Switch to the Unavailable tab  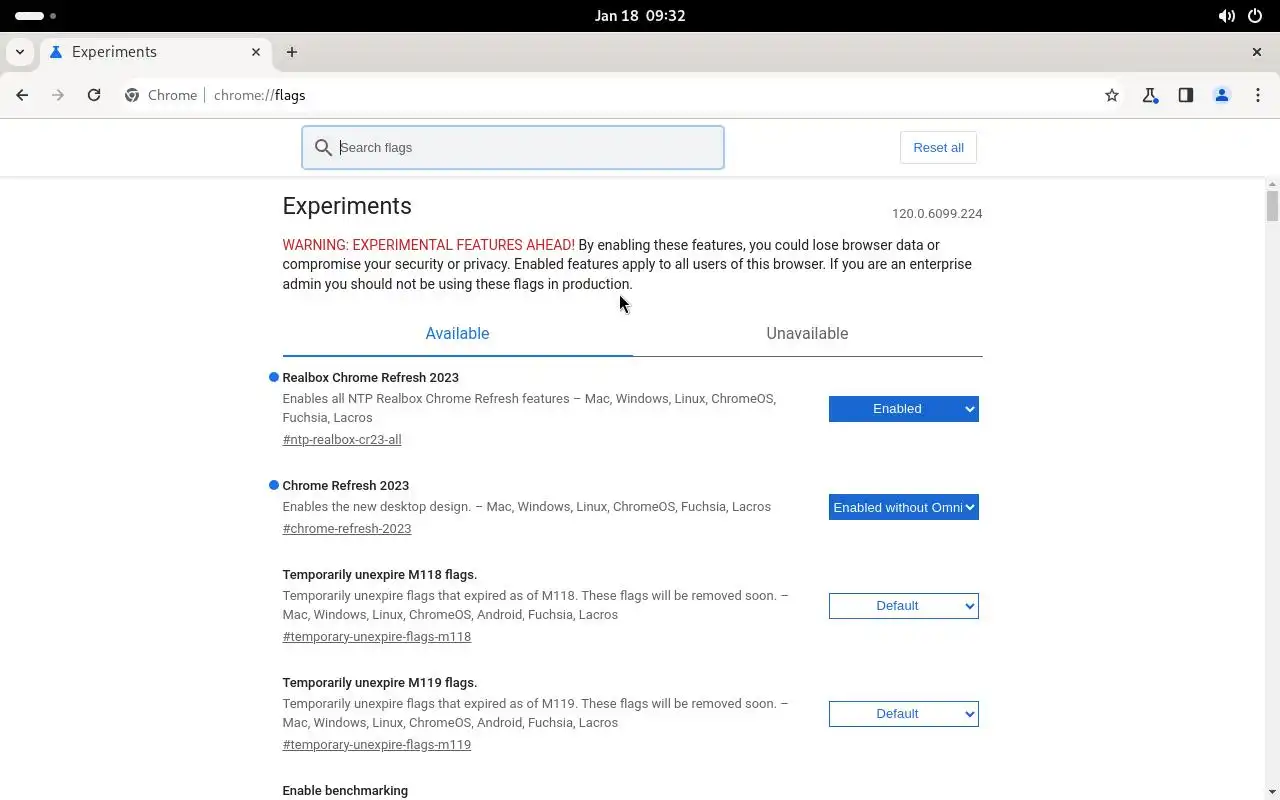point(807,334)
